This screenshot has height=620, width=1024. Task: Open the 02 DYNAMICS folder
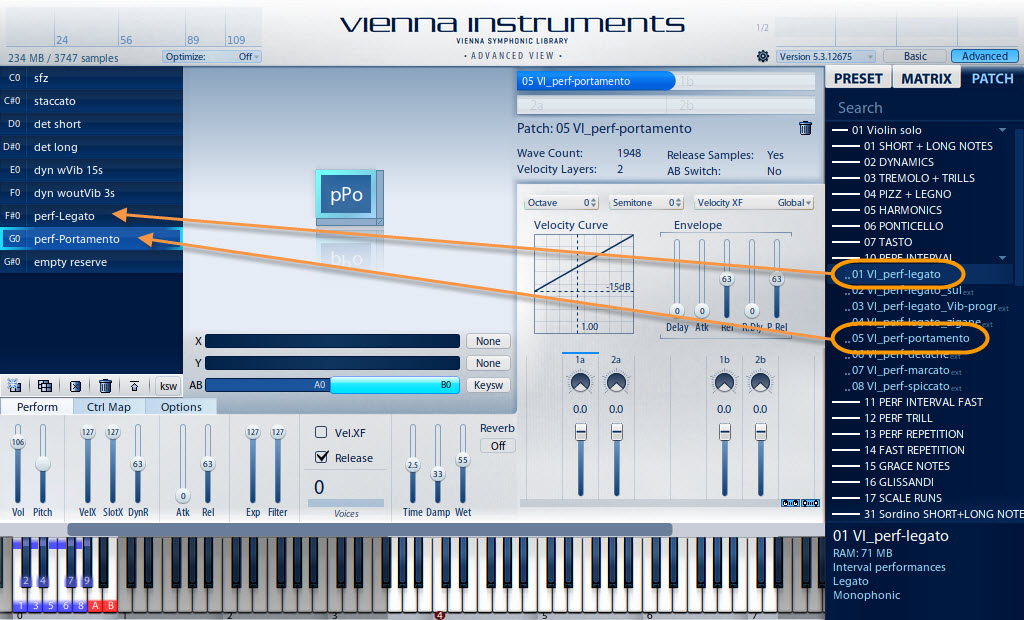click(x=899, y=162)
